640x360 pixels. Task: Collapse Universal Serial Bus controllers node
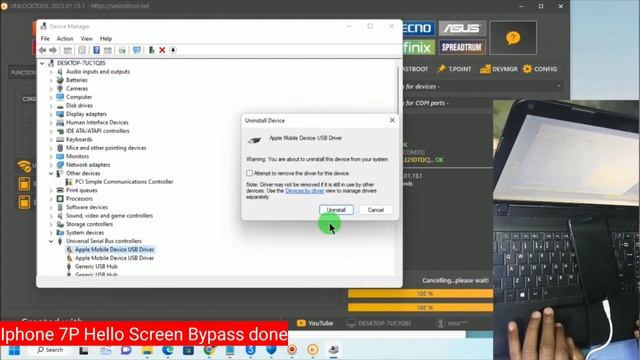click(x=51, y=241)
